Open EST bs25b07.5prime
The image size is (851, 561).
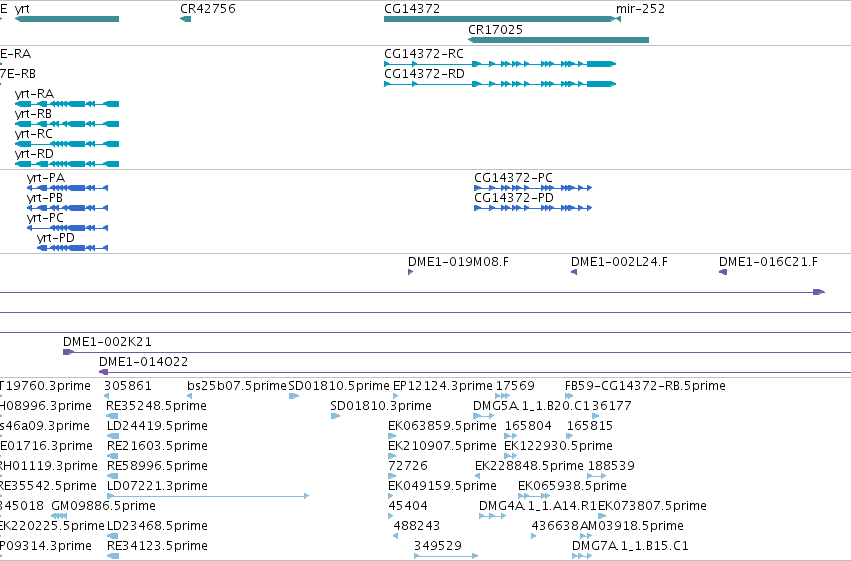[x=189, y=397]
